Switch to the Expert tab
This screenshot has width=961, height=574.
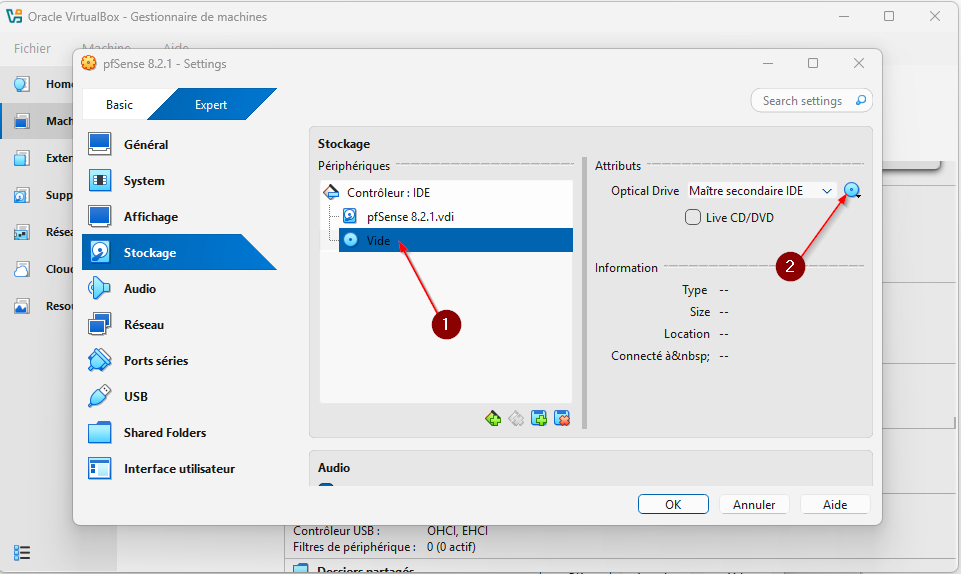tap(211, 105)
